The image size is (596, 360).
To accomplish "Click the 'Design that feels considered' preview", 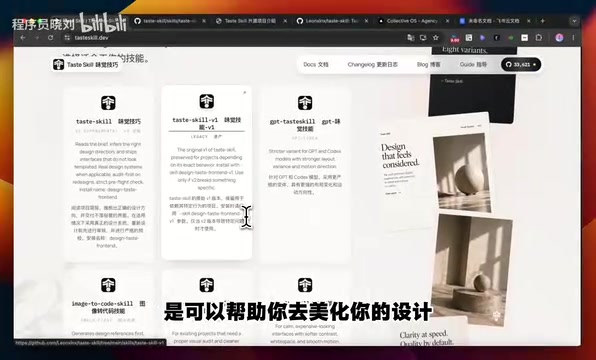I will tap(400, 155).
